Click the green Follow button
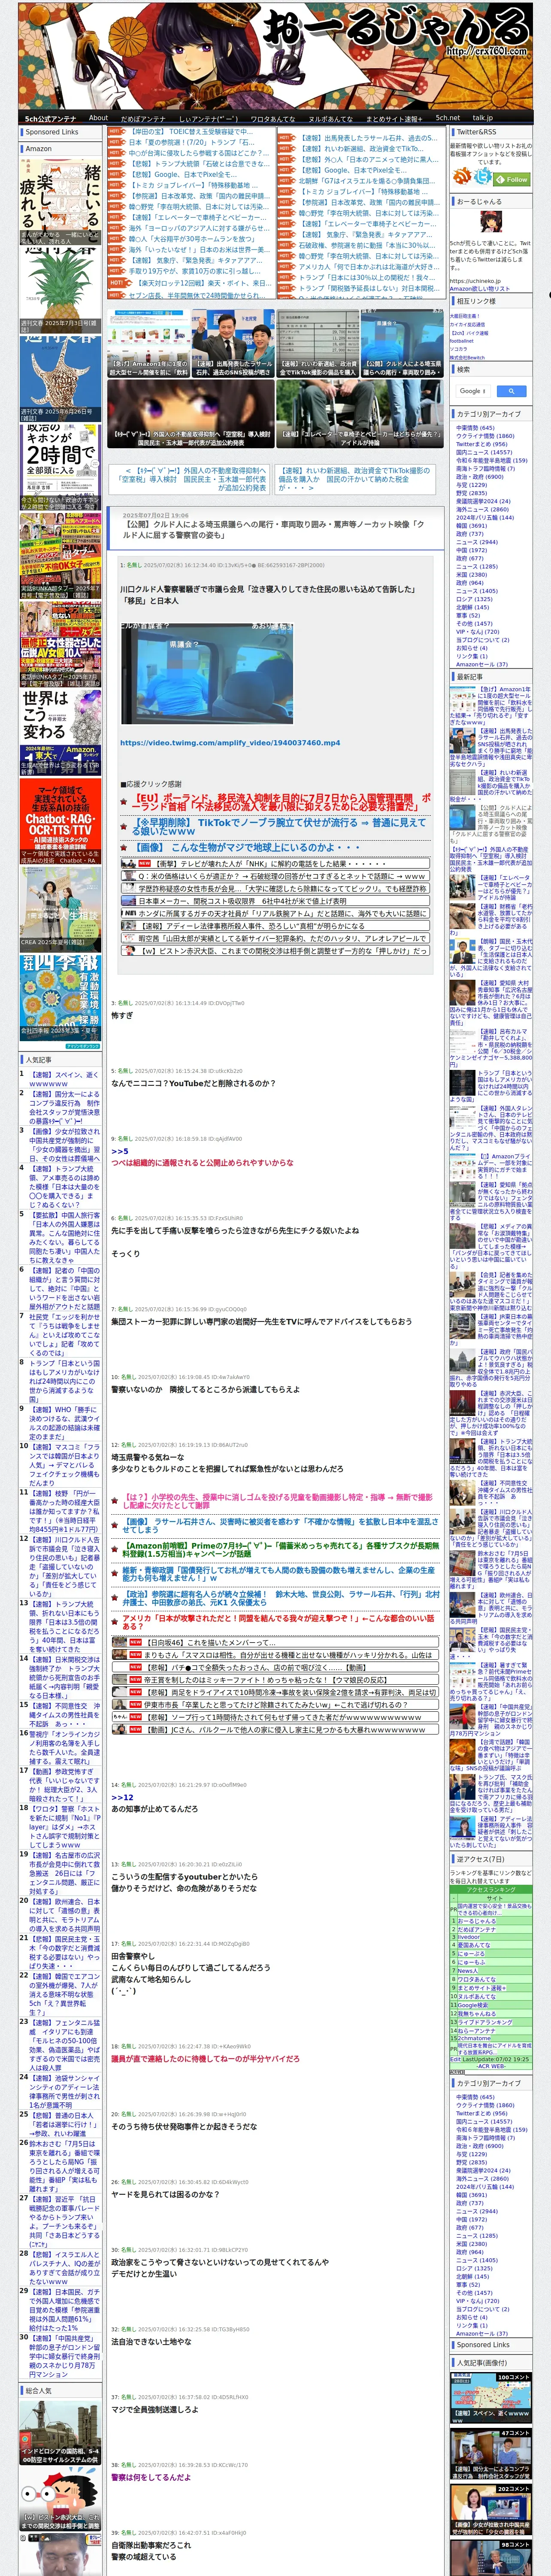 (513, 179)
